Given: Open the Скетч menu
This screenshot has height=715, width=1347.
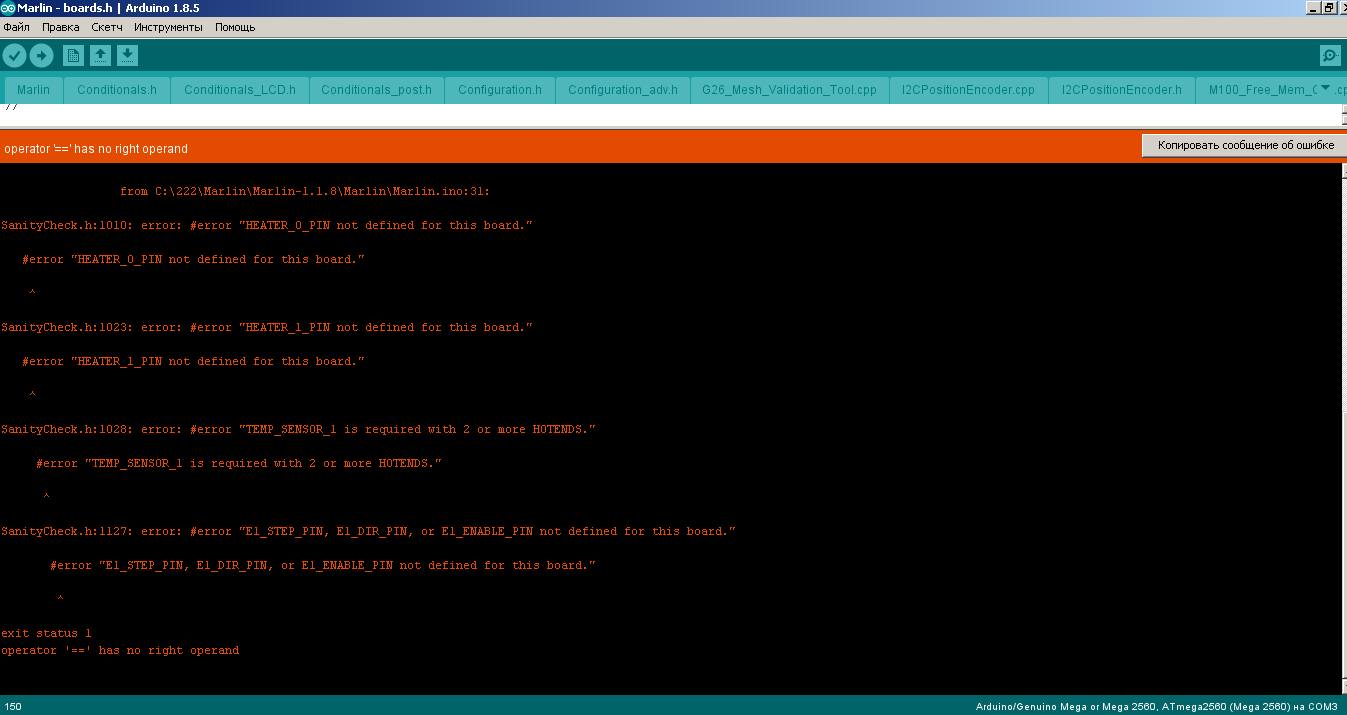Looking at the screenshot, I should [106, 27].
